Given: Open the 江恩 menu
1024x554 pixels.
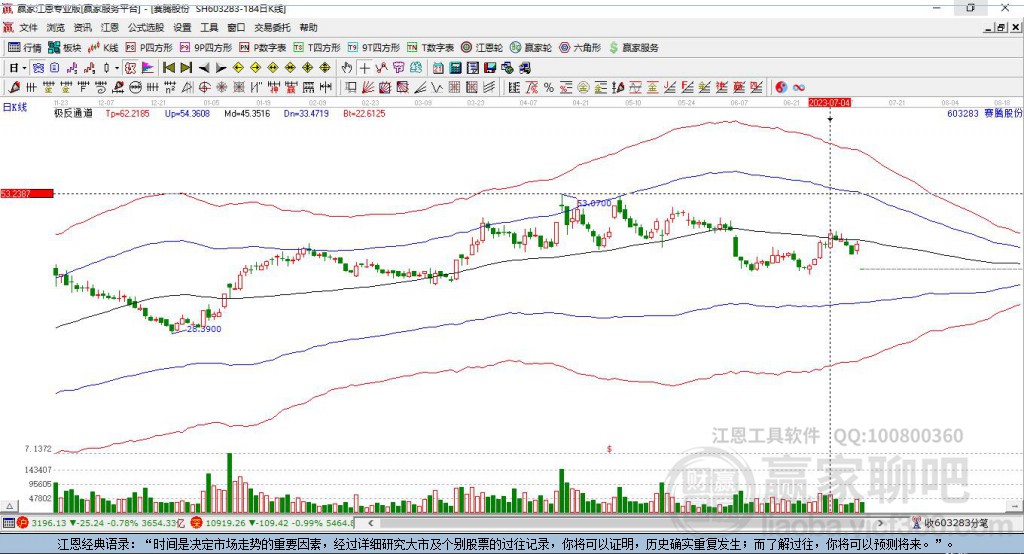Looking at the screenshot, I should click(x=109, y=28).
